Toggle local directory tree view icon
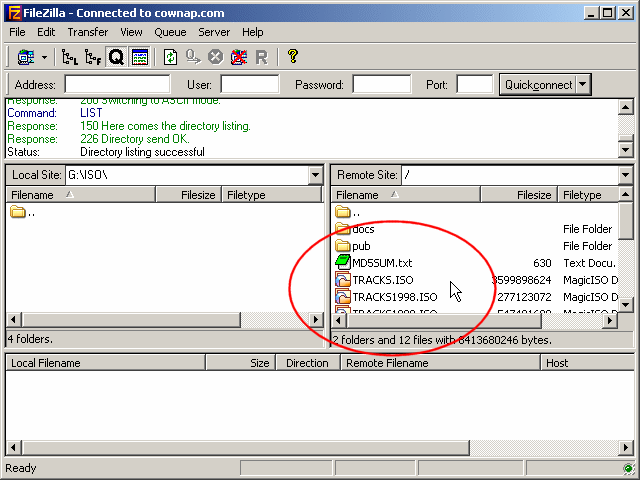 coord(70,58)
